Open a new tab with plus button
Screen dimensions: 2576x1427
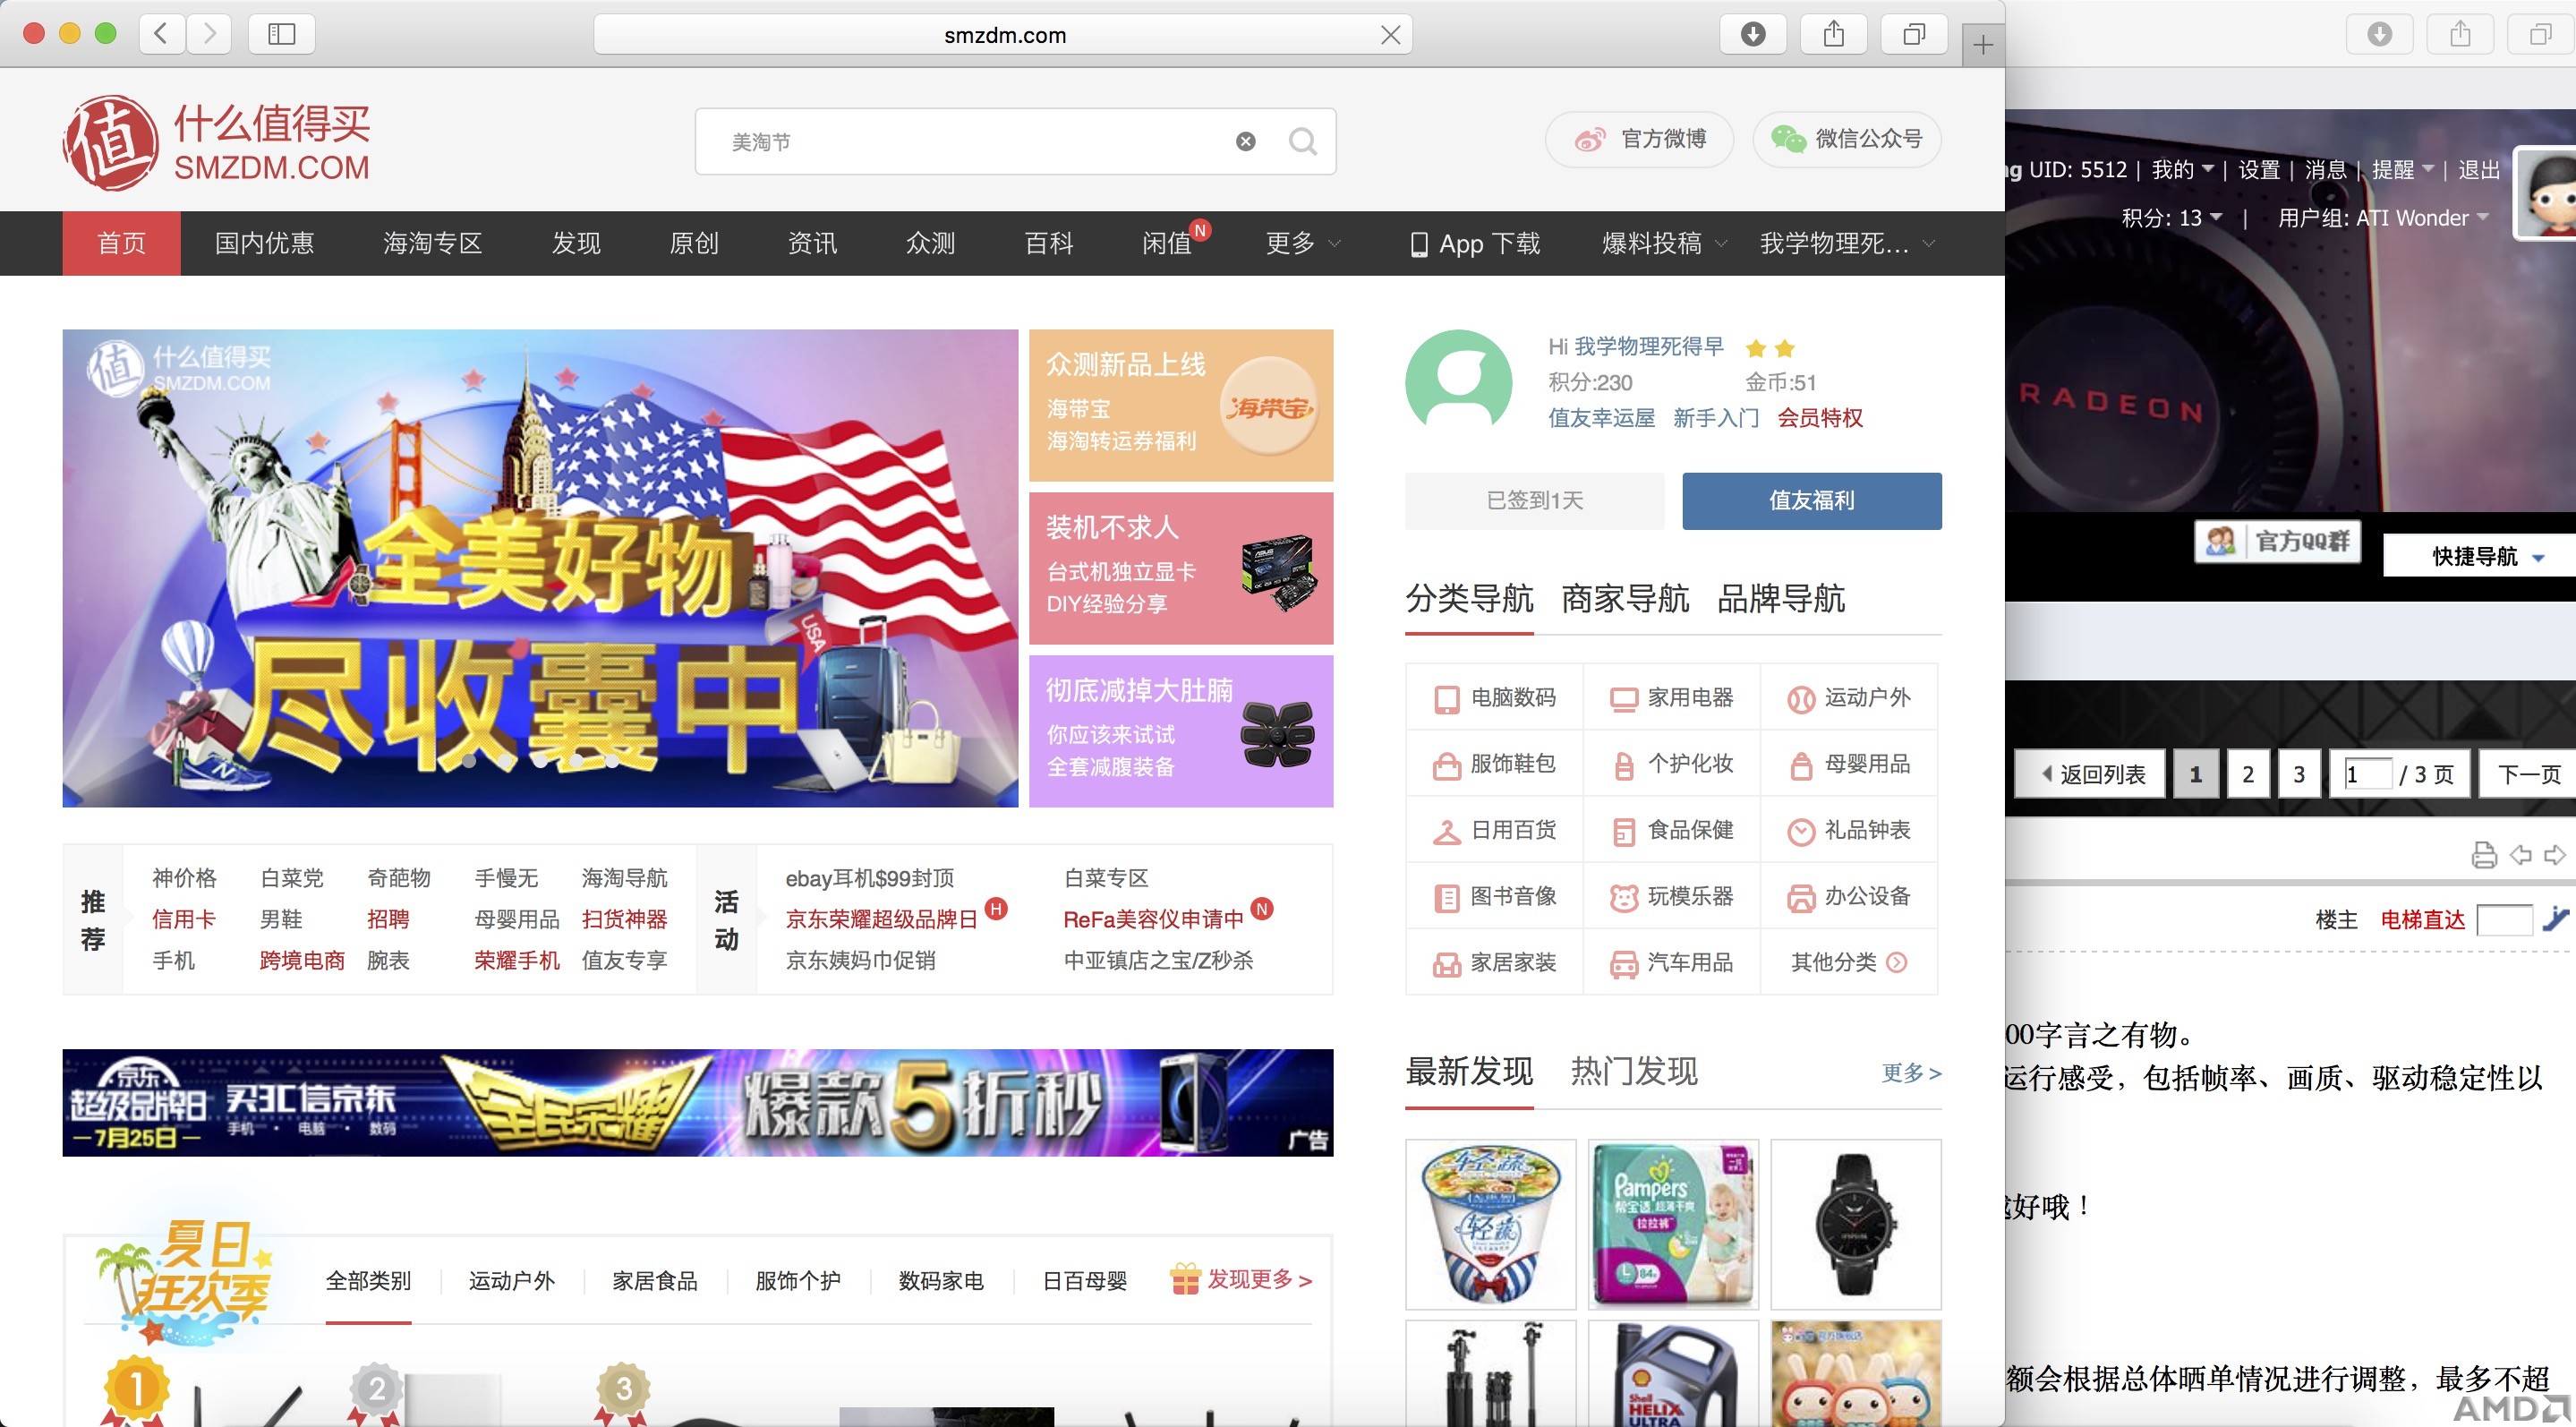tap(1983, 44)
